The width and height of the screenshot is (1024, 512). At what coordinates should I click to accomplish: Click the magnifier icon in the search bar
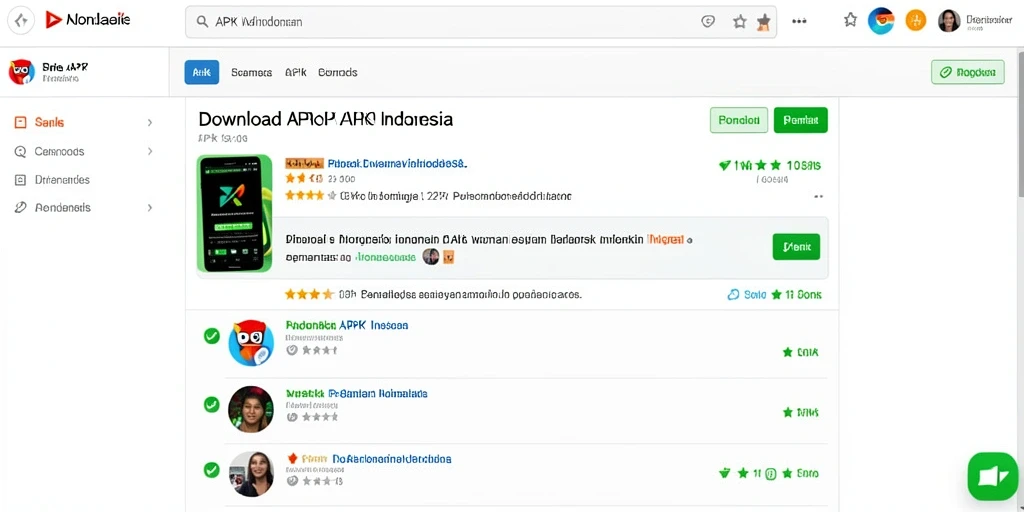(x=202, y=22)
